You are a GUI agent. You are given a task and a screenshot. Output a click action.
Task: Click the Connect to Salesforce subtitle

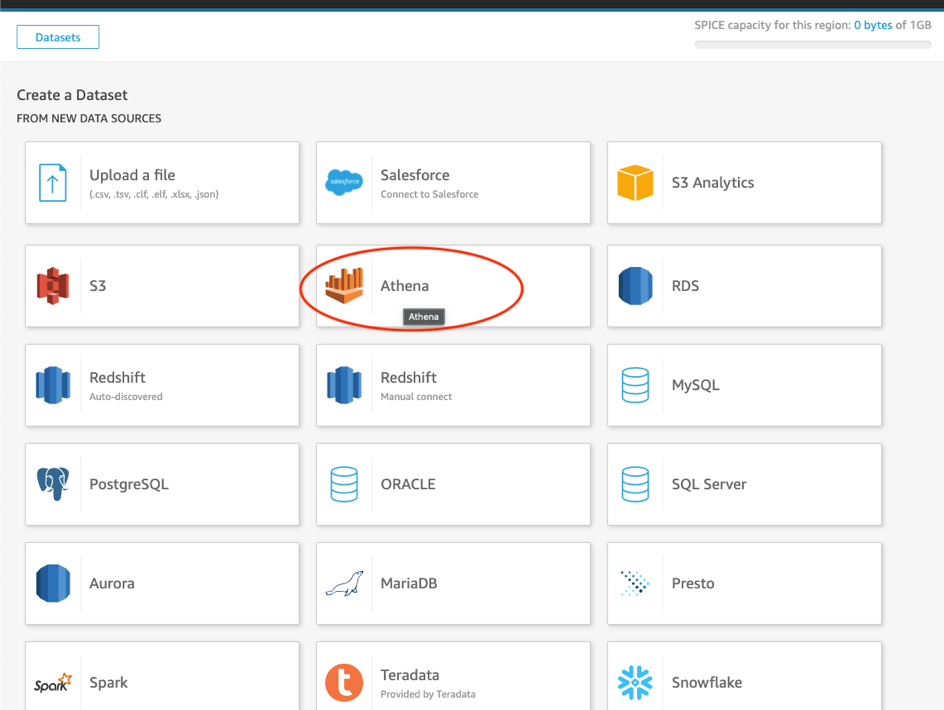(429, 195)
